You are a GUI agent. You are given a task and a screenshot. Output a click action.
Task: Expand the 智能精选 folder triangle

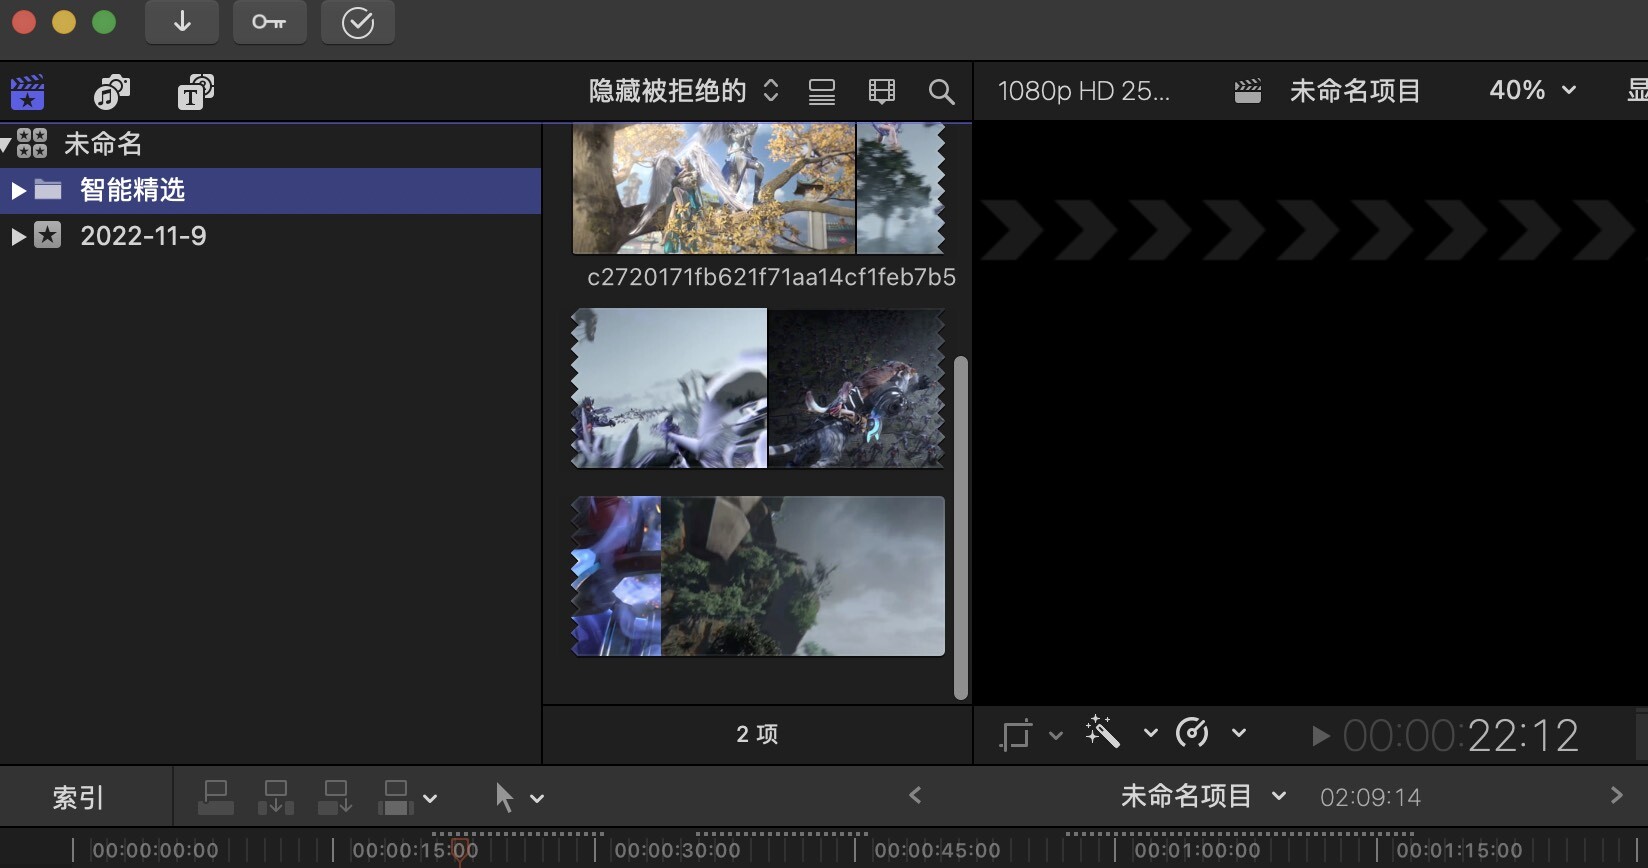click(x=17, y=190)
